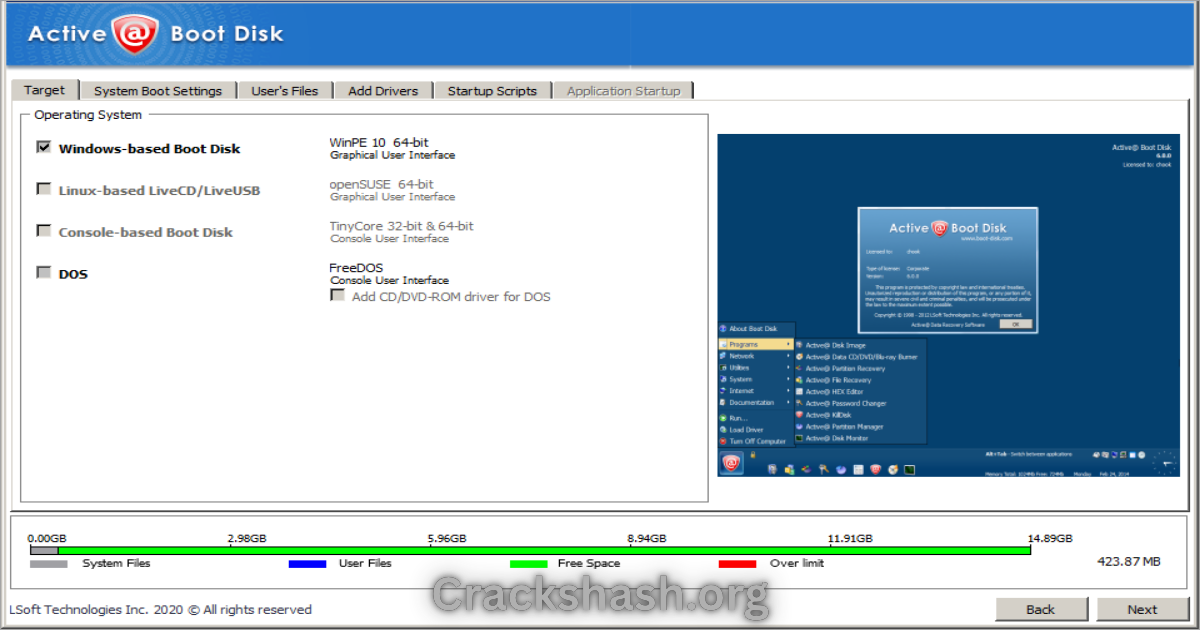Toggle the Windows-based Boot Disk checkbox
The image size is (1200, 630).
[x=43, y=147]
